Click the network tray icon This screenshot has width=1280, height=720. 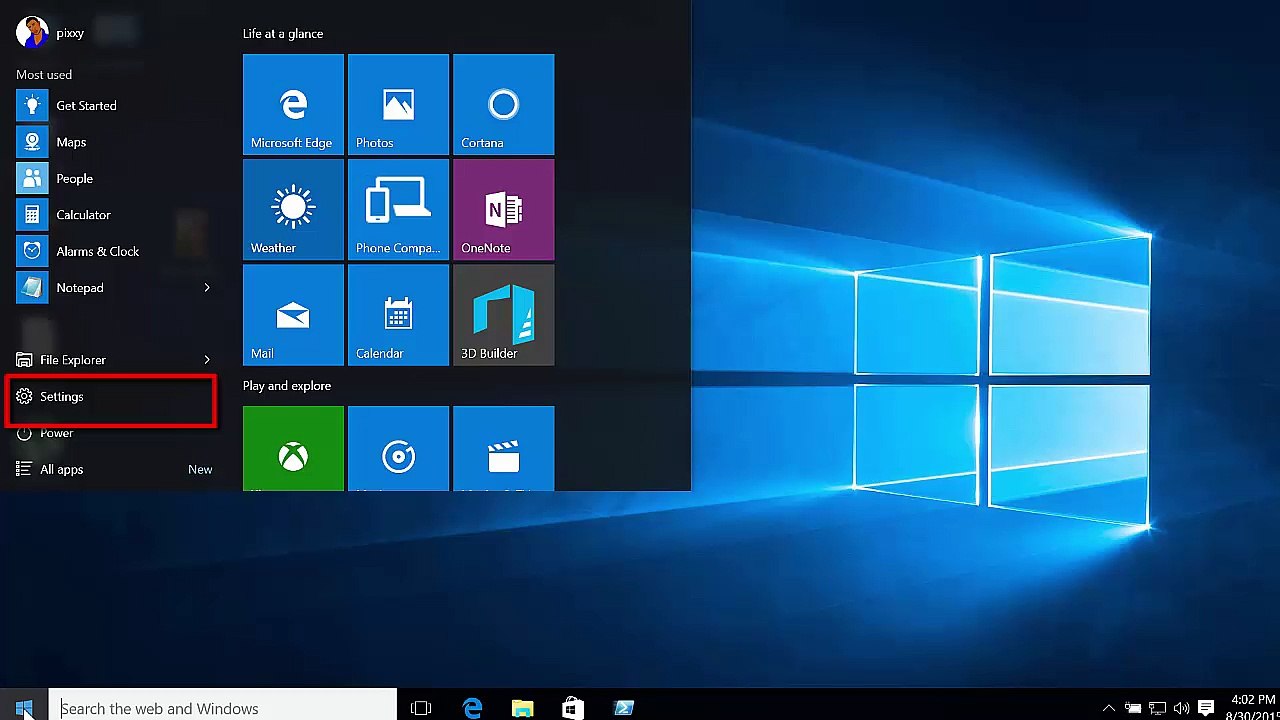[1157, 708]
